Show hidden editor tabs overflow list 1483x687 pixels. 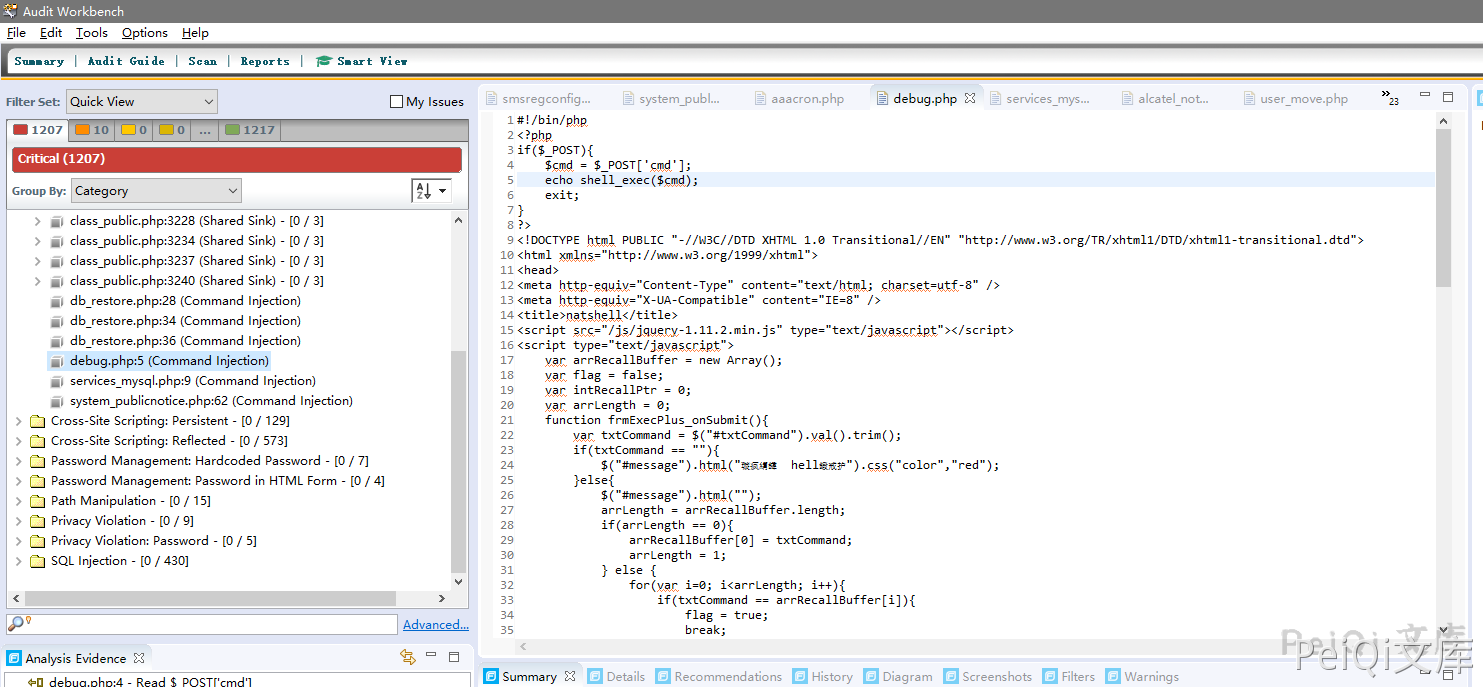click(x=1390, y=97)
